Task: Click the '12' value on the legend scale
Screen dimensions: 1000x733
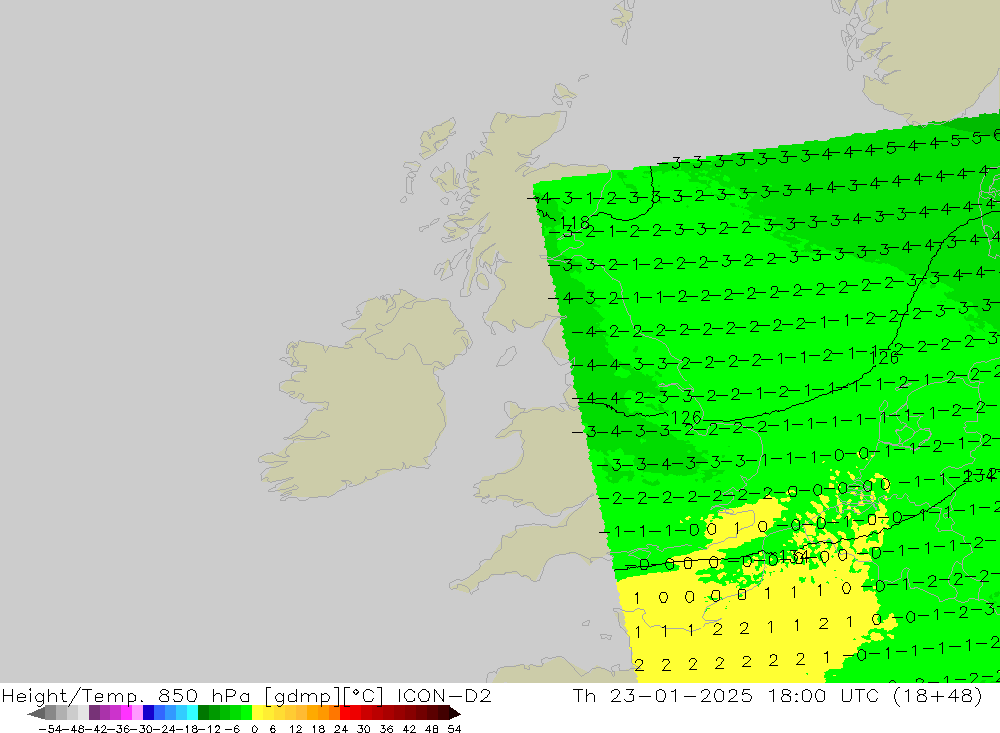Action: coord(295,729)
